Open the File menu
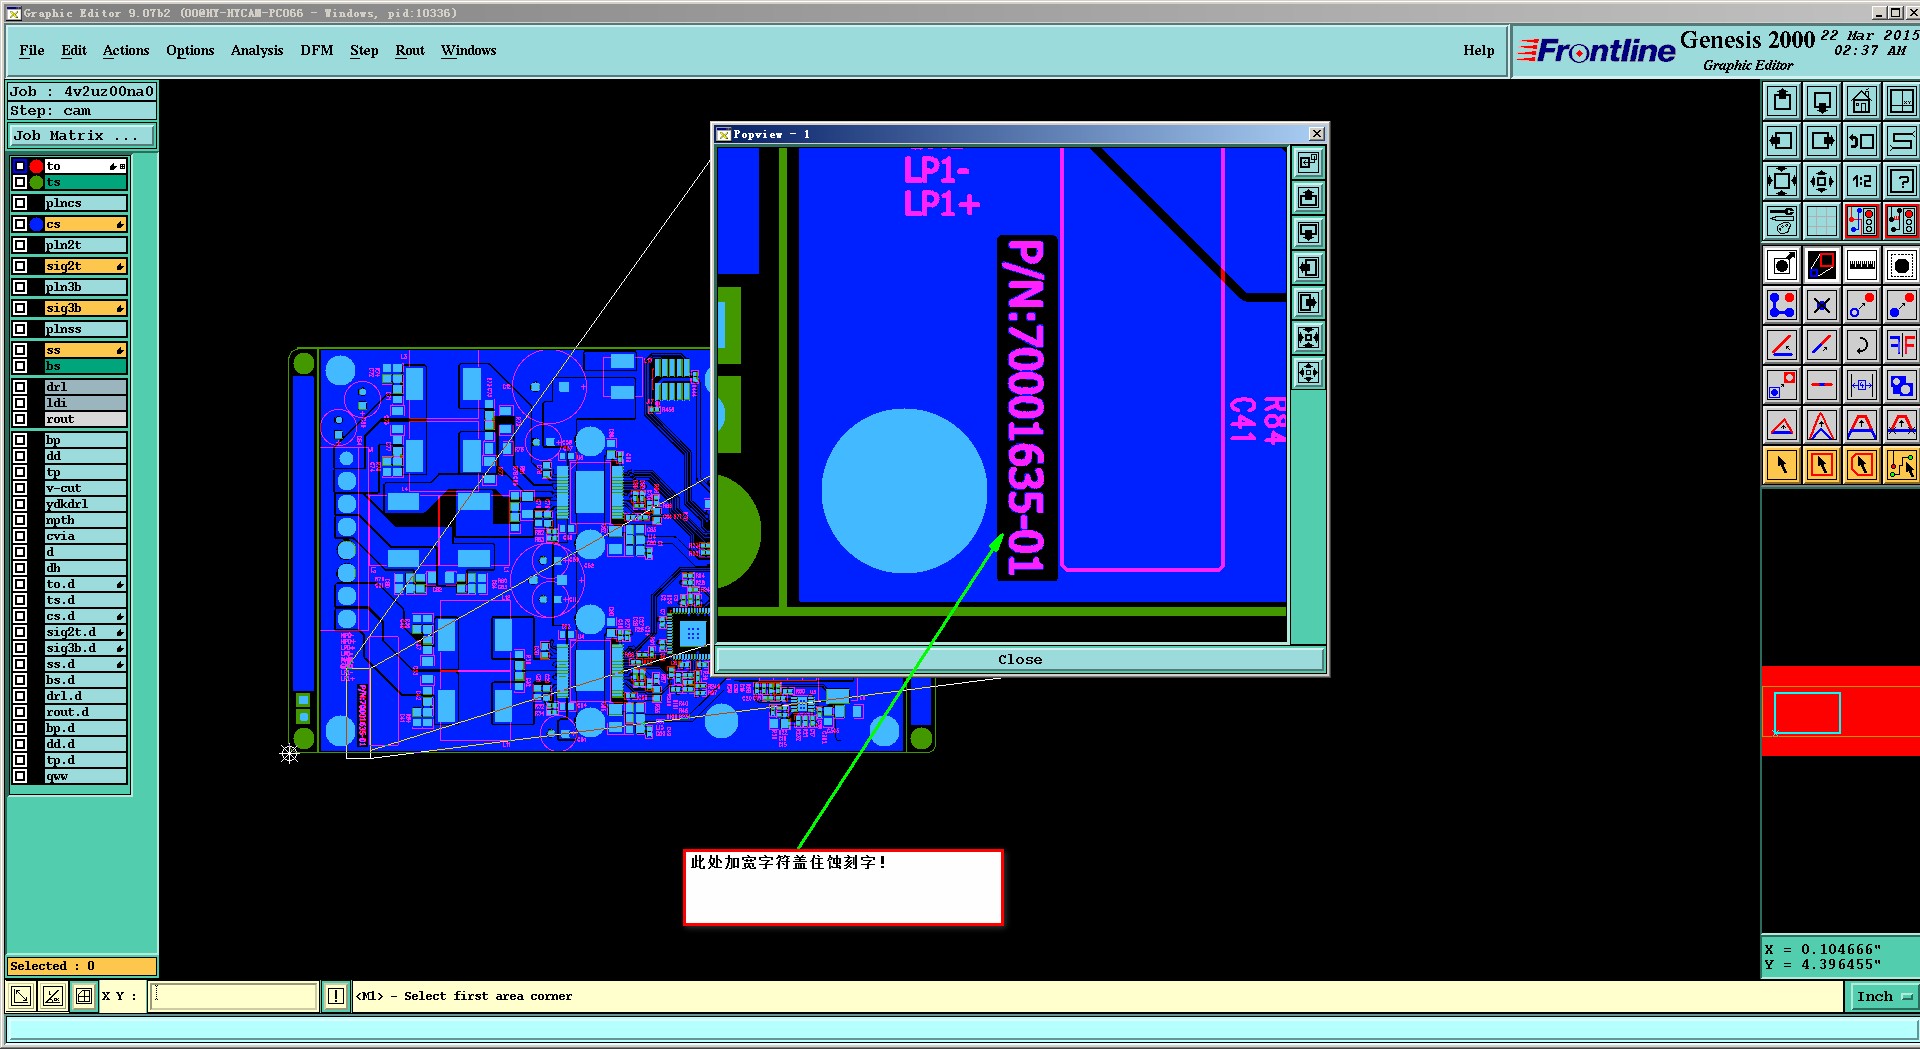The image size is (1920, 1049). point(32,50)
